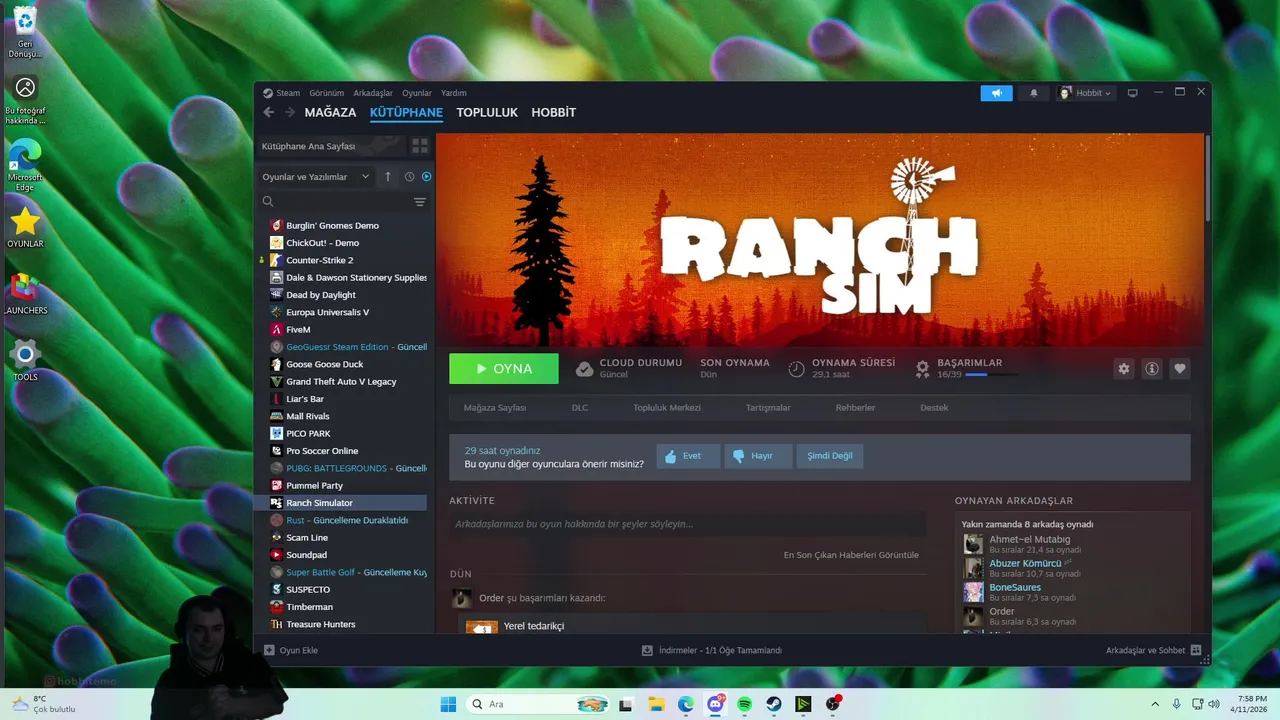
Task: Click the Hayır thumbs-down button
Action: 758,456
